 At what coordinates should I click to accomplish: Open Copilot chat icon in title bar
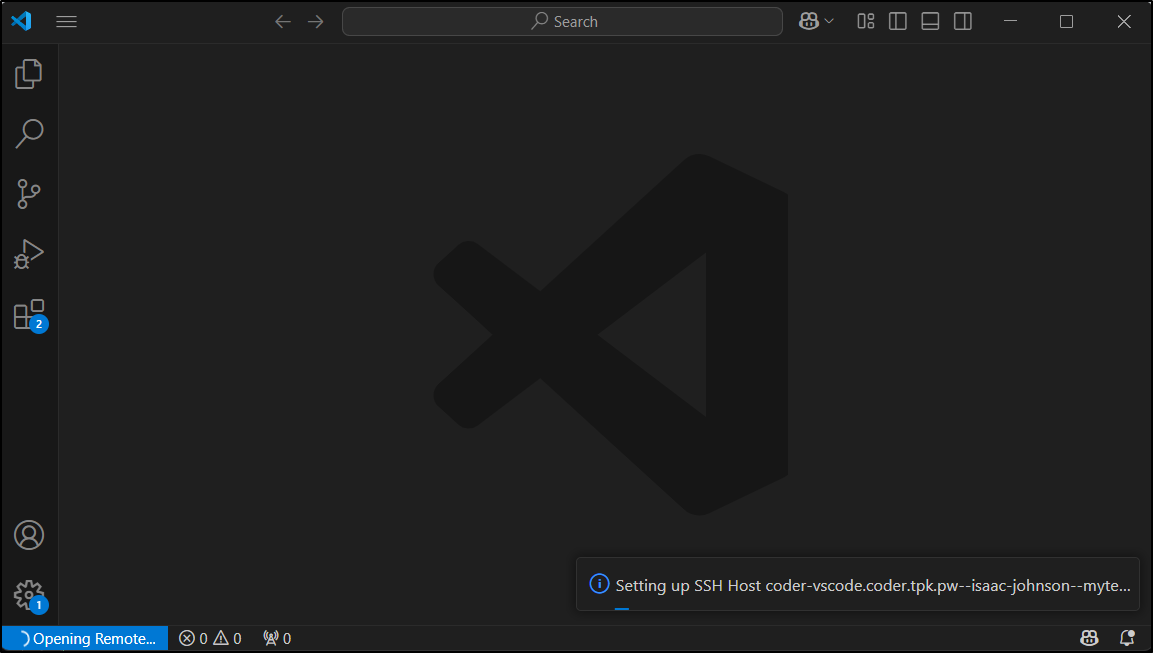(x=809, y=21)
